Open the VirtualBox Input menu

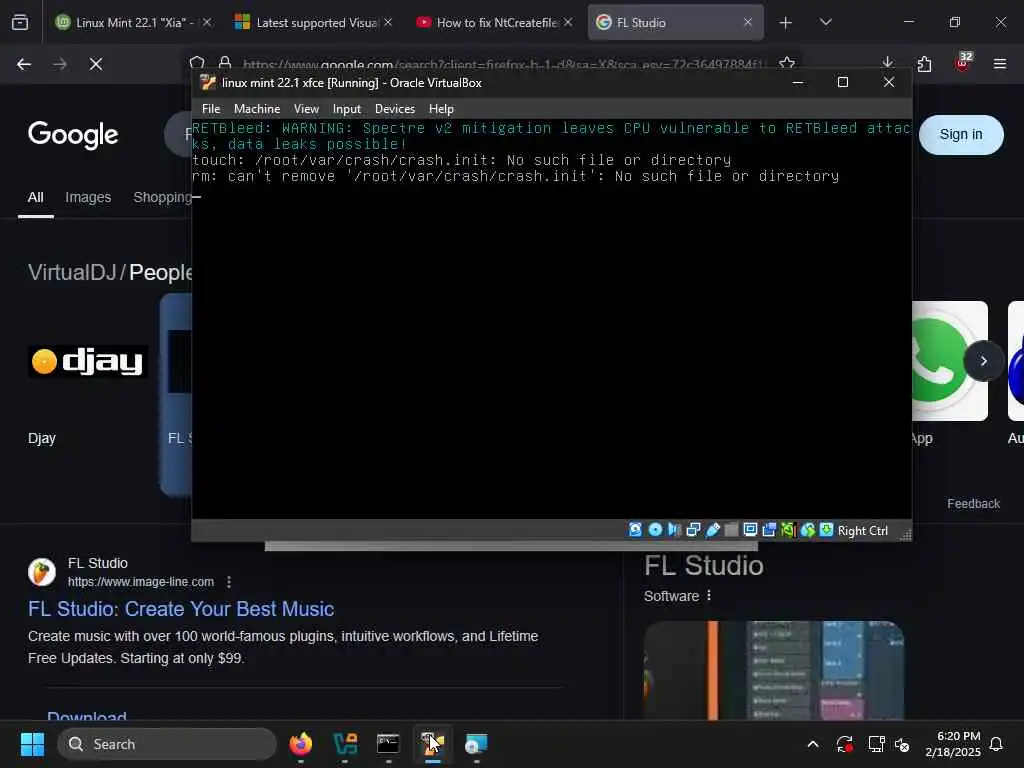point(347,109)
